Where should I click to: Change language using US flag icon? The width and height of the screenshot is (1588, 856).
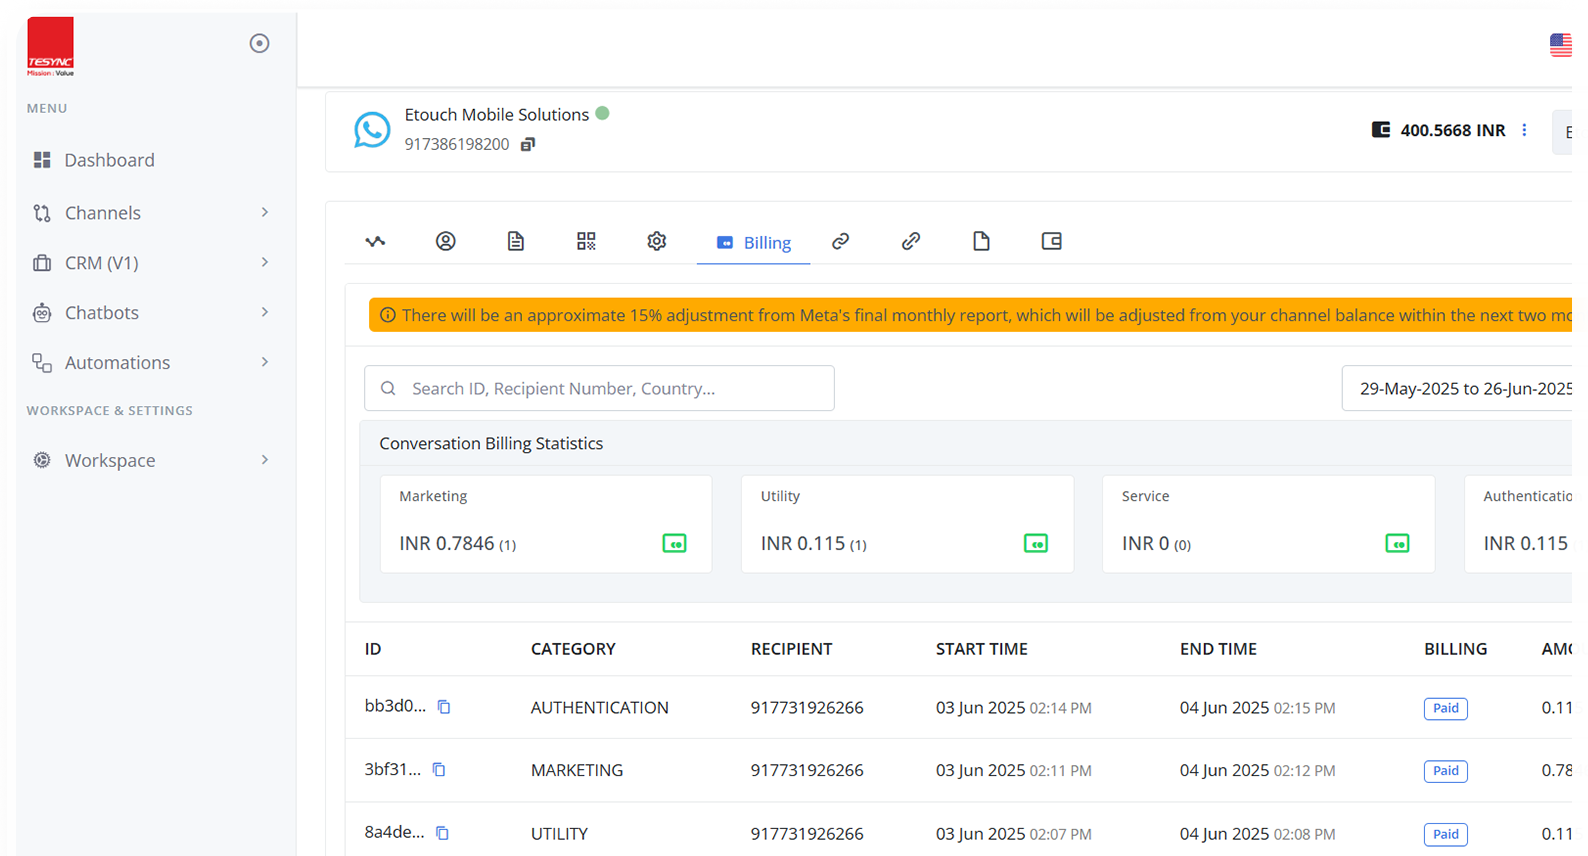click(1561, 45)
